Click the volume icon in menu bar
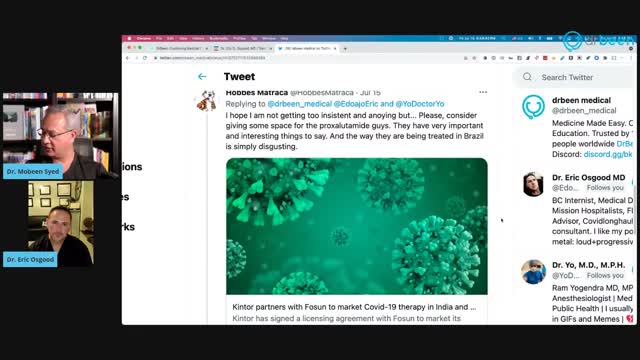Screen dimensions: 640x360 pos(531,38)
